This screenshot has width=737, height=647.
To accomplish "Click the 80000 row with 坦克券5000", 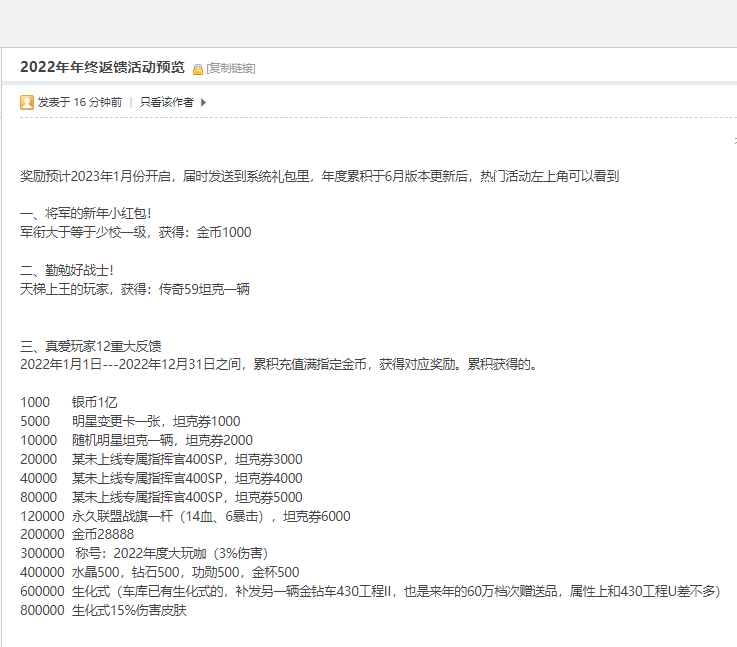I will (161, 497).
